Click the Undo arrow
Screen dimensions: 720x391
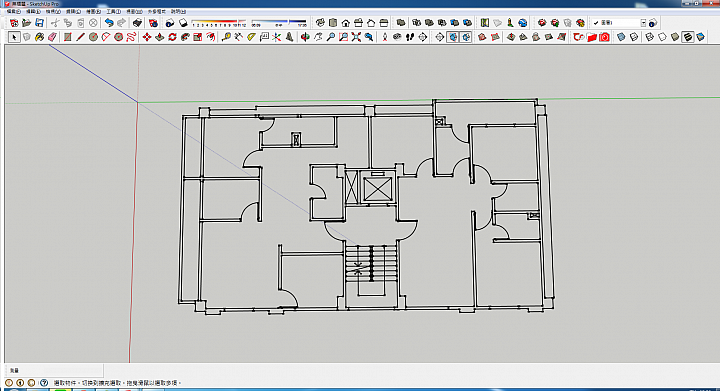click(109, 22)
